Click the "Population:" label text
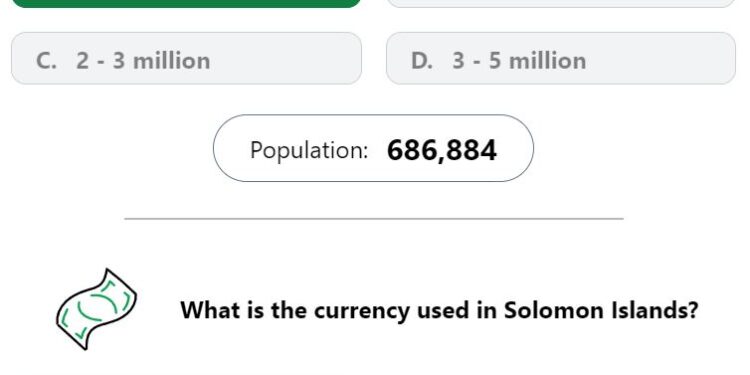Screen dimensions: 750x375 pyautogui.click(x=309, y=150)
